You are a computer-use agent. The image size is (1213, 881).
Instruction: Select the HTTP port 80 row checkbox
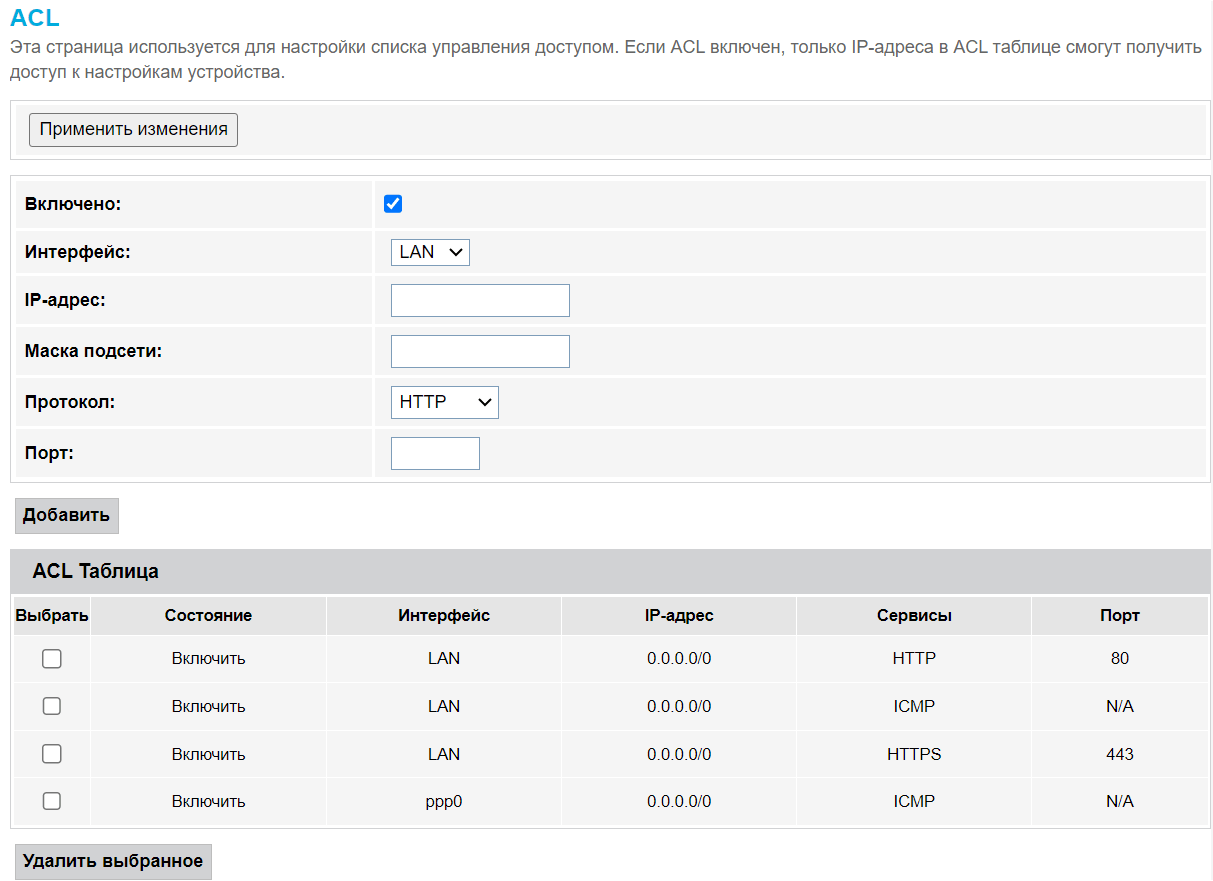pyautogui.click(x=52, y=658)
